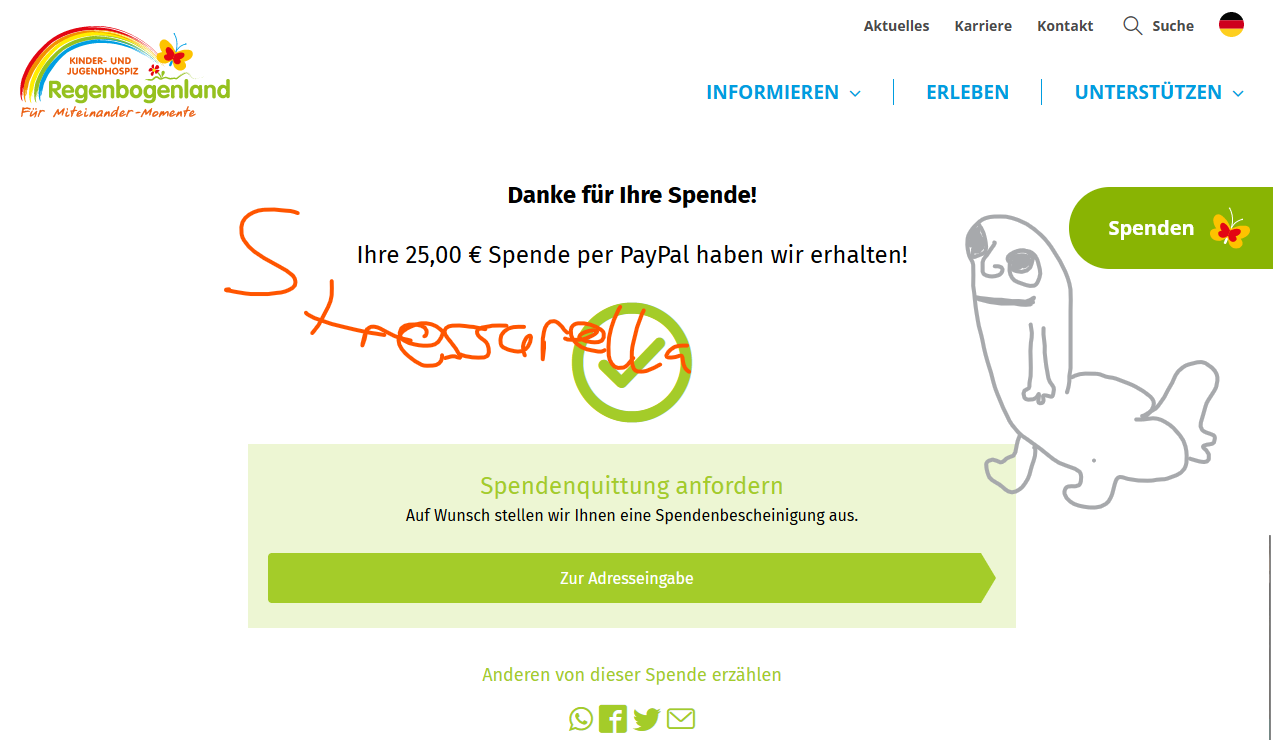This screenshot has height=740, width=1273.
Task: Click the page vertical scrollbar
Action: click(x=1269, y=635)
